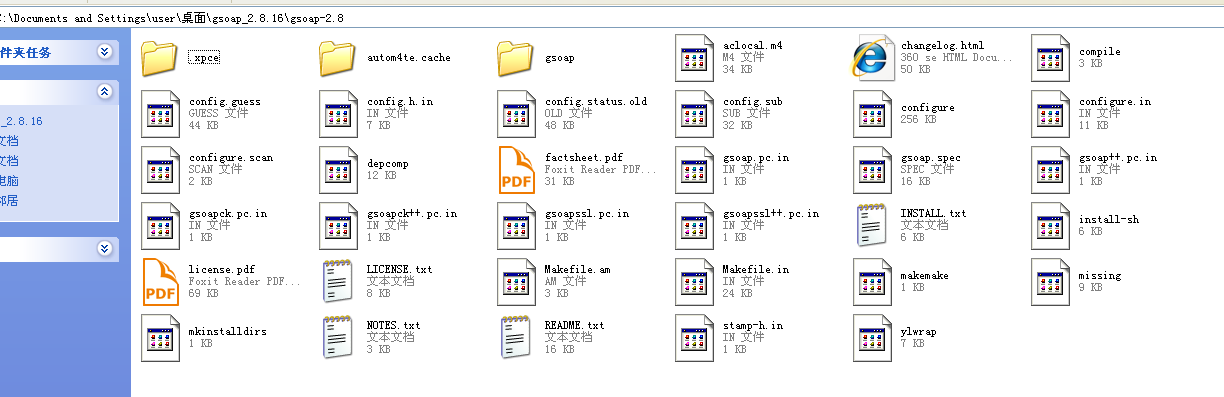The height and width of the screenshot is (397, 1224).
Task: Select file name stamp-h.in
Action: coord(753,326)
